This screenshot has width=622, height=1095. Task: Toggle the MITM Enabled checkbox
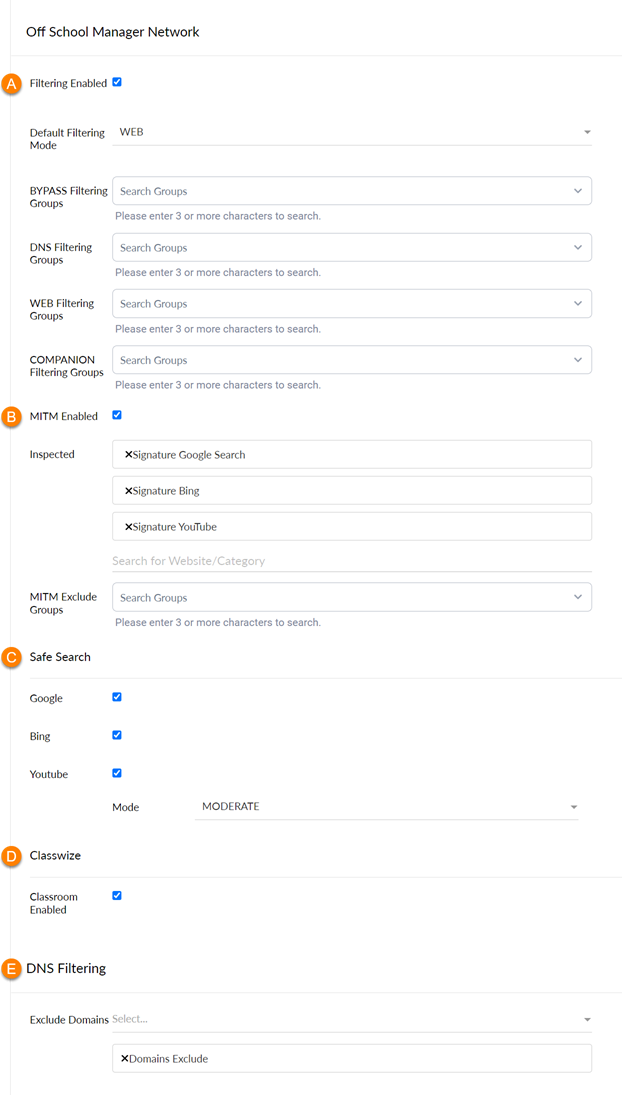tap(117, 415)
